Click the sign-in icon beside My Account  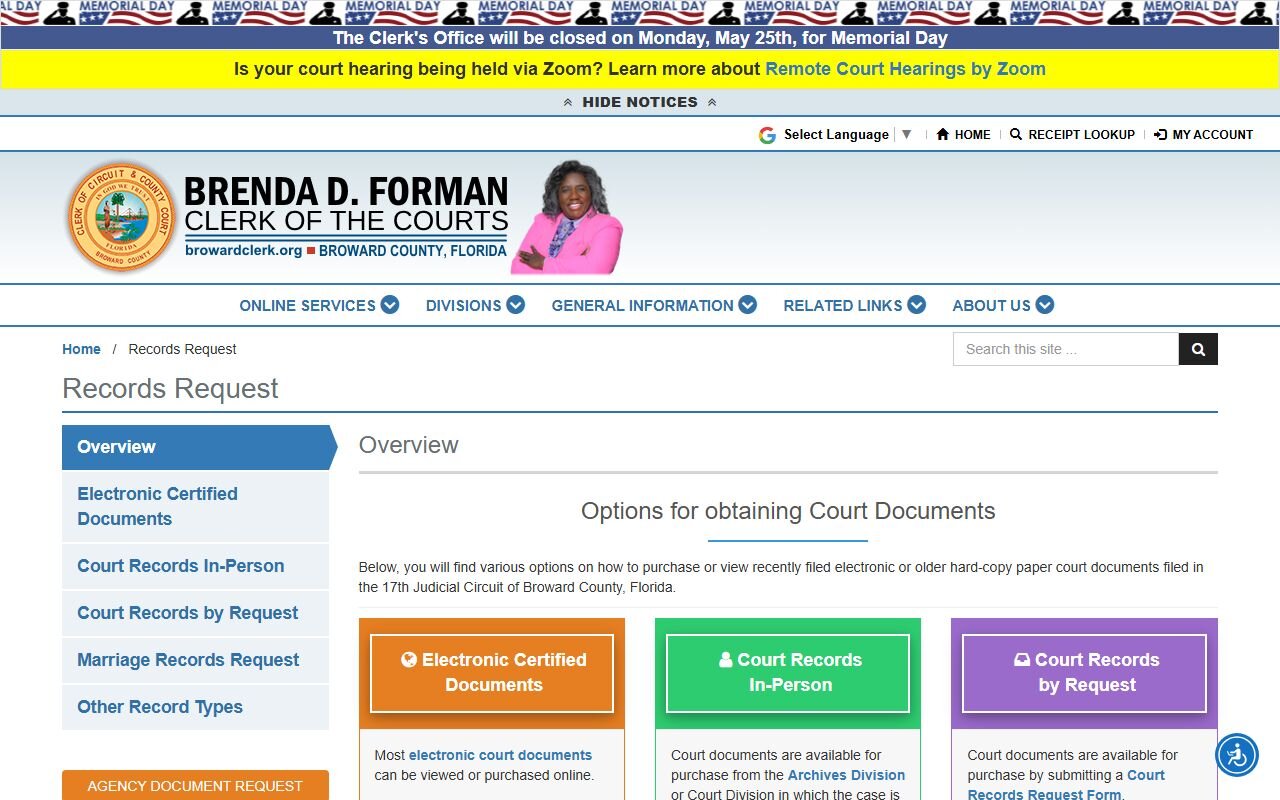click(x=1160, y=134)
